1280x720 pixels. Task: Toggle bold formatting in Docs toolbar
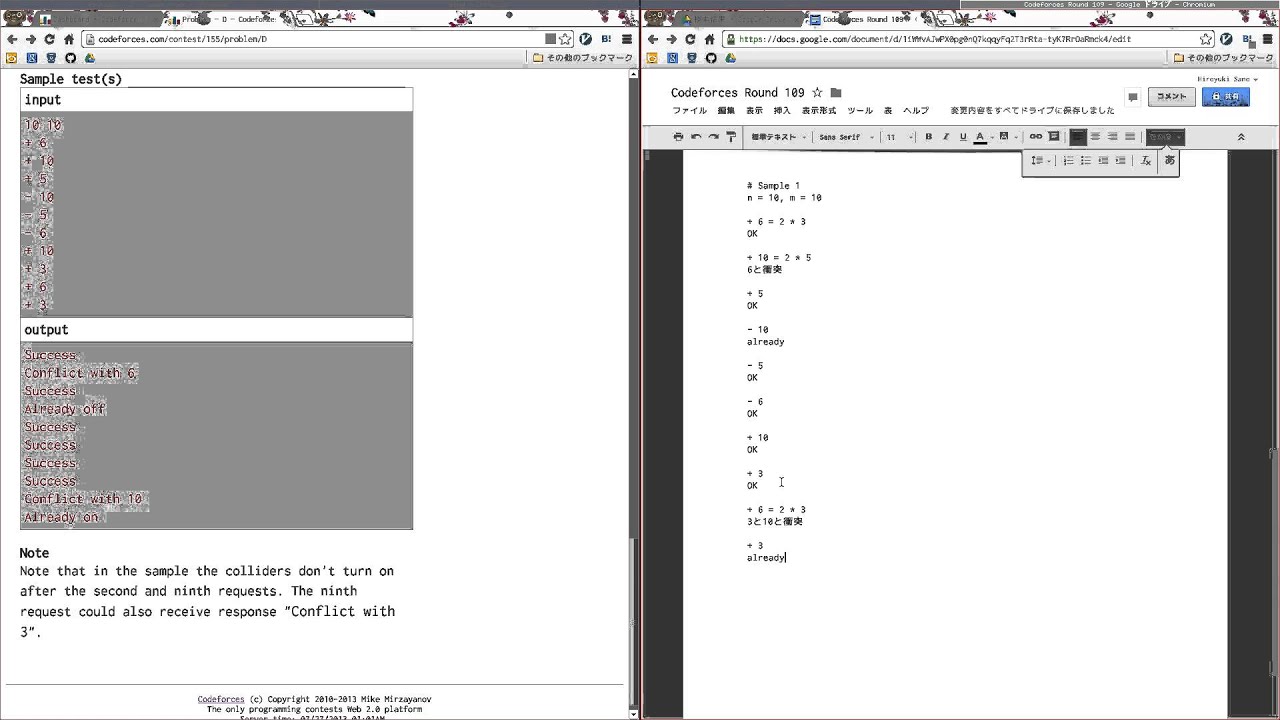pos(928,137)
